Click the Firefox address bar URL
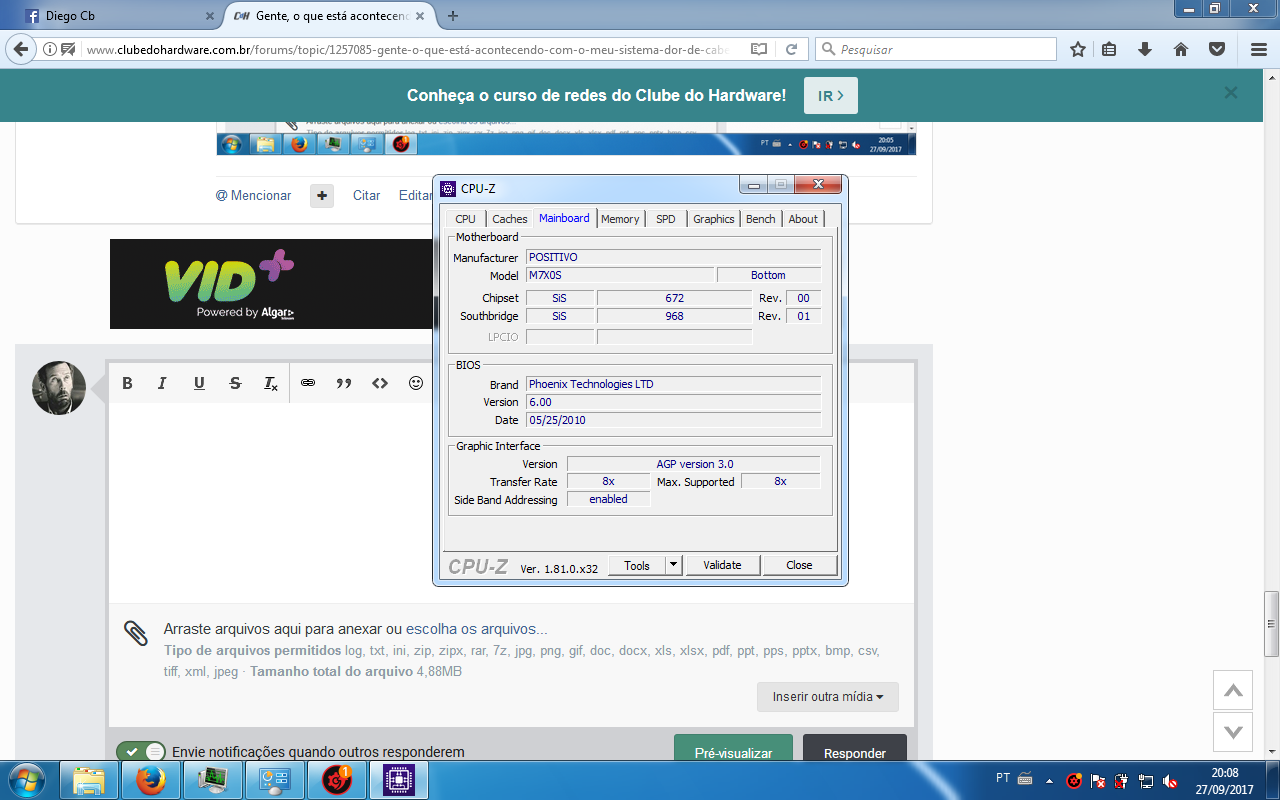This screenshot has width=1280, height=800. coord(407,49)
